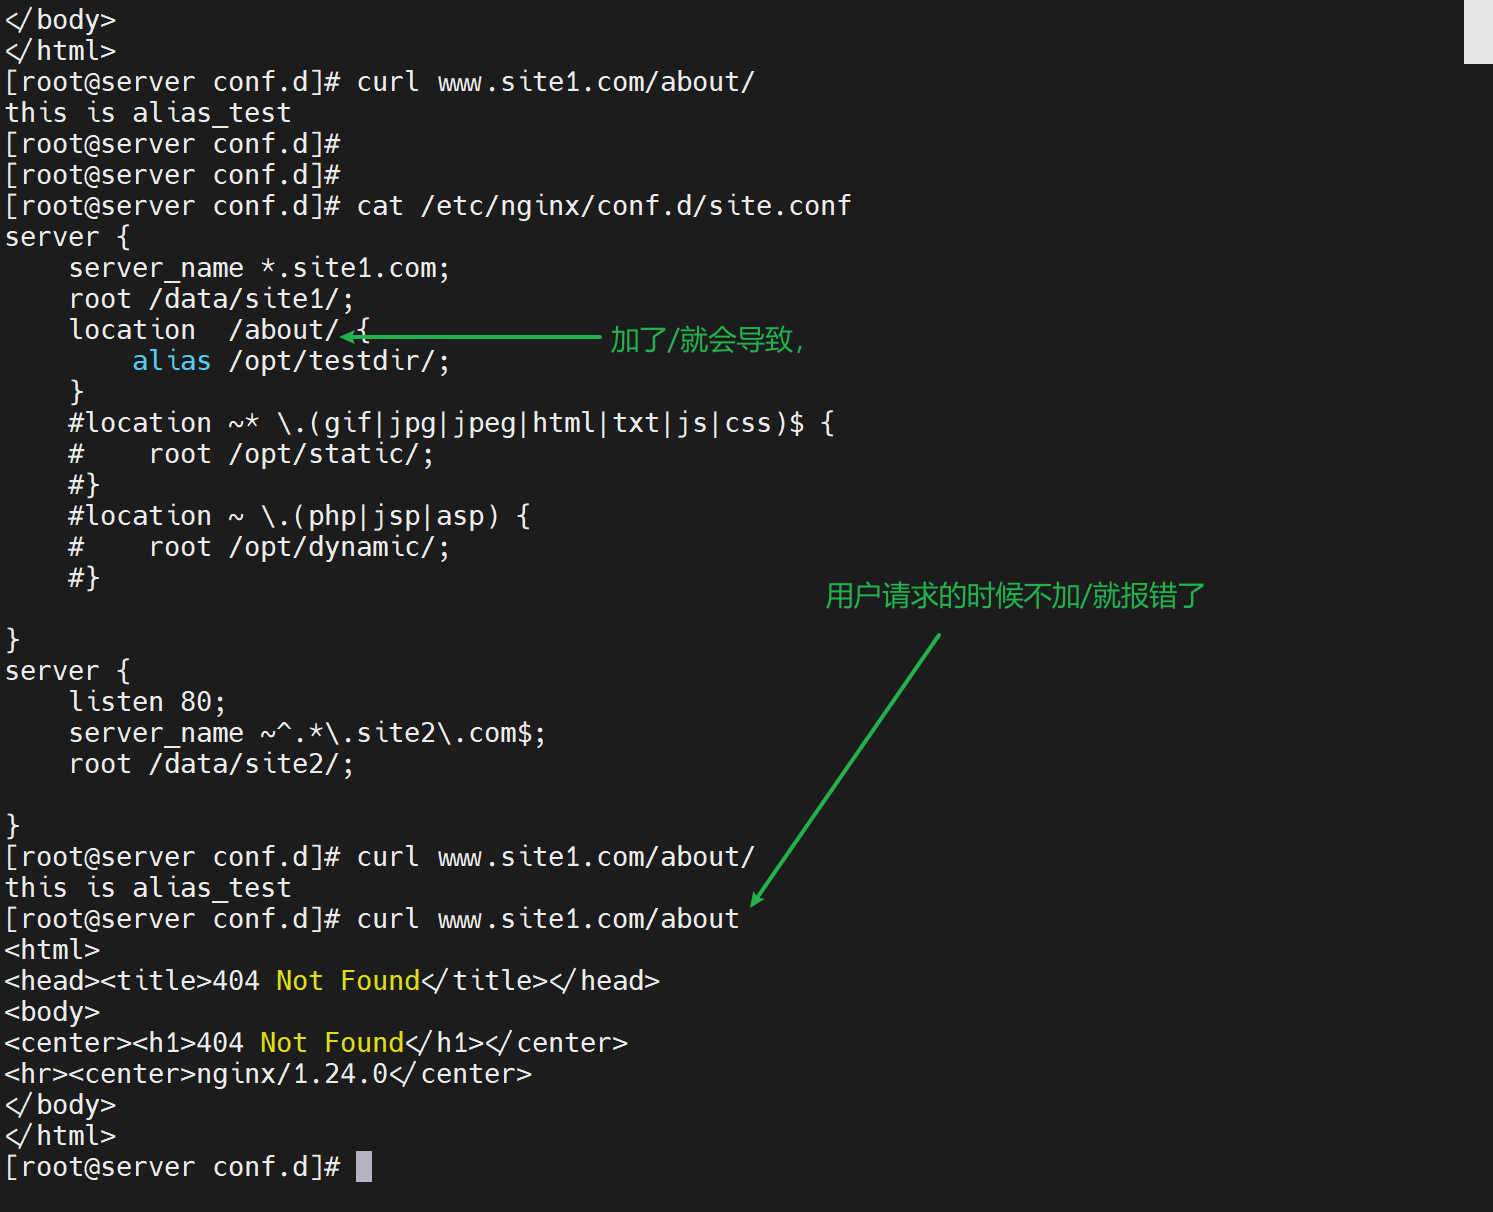Click the "alias /opt/testdir/;" line
1493x1212 pixels.
pos(290,361)
